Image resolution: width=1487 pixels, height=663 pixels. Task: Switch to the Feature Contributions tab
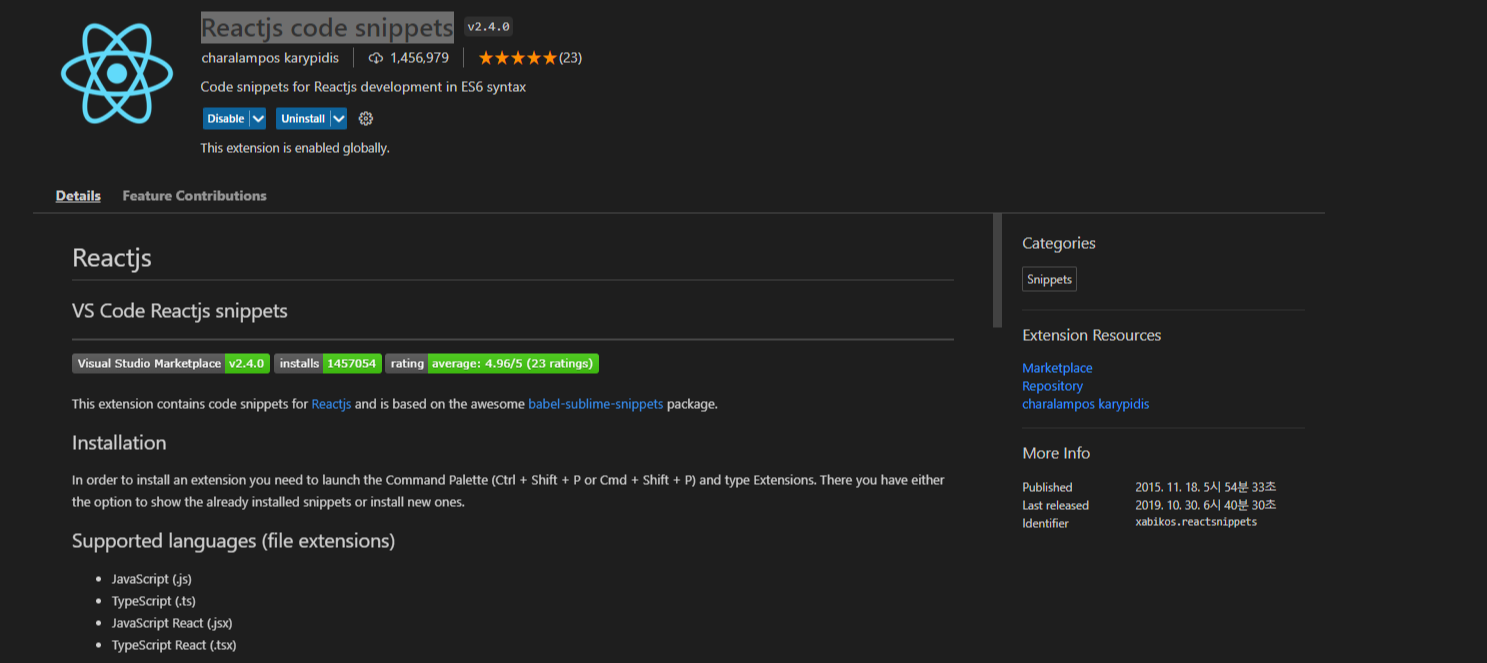[194, 196]
